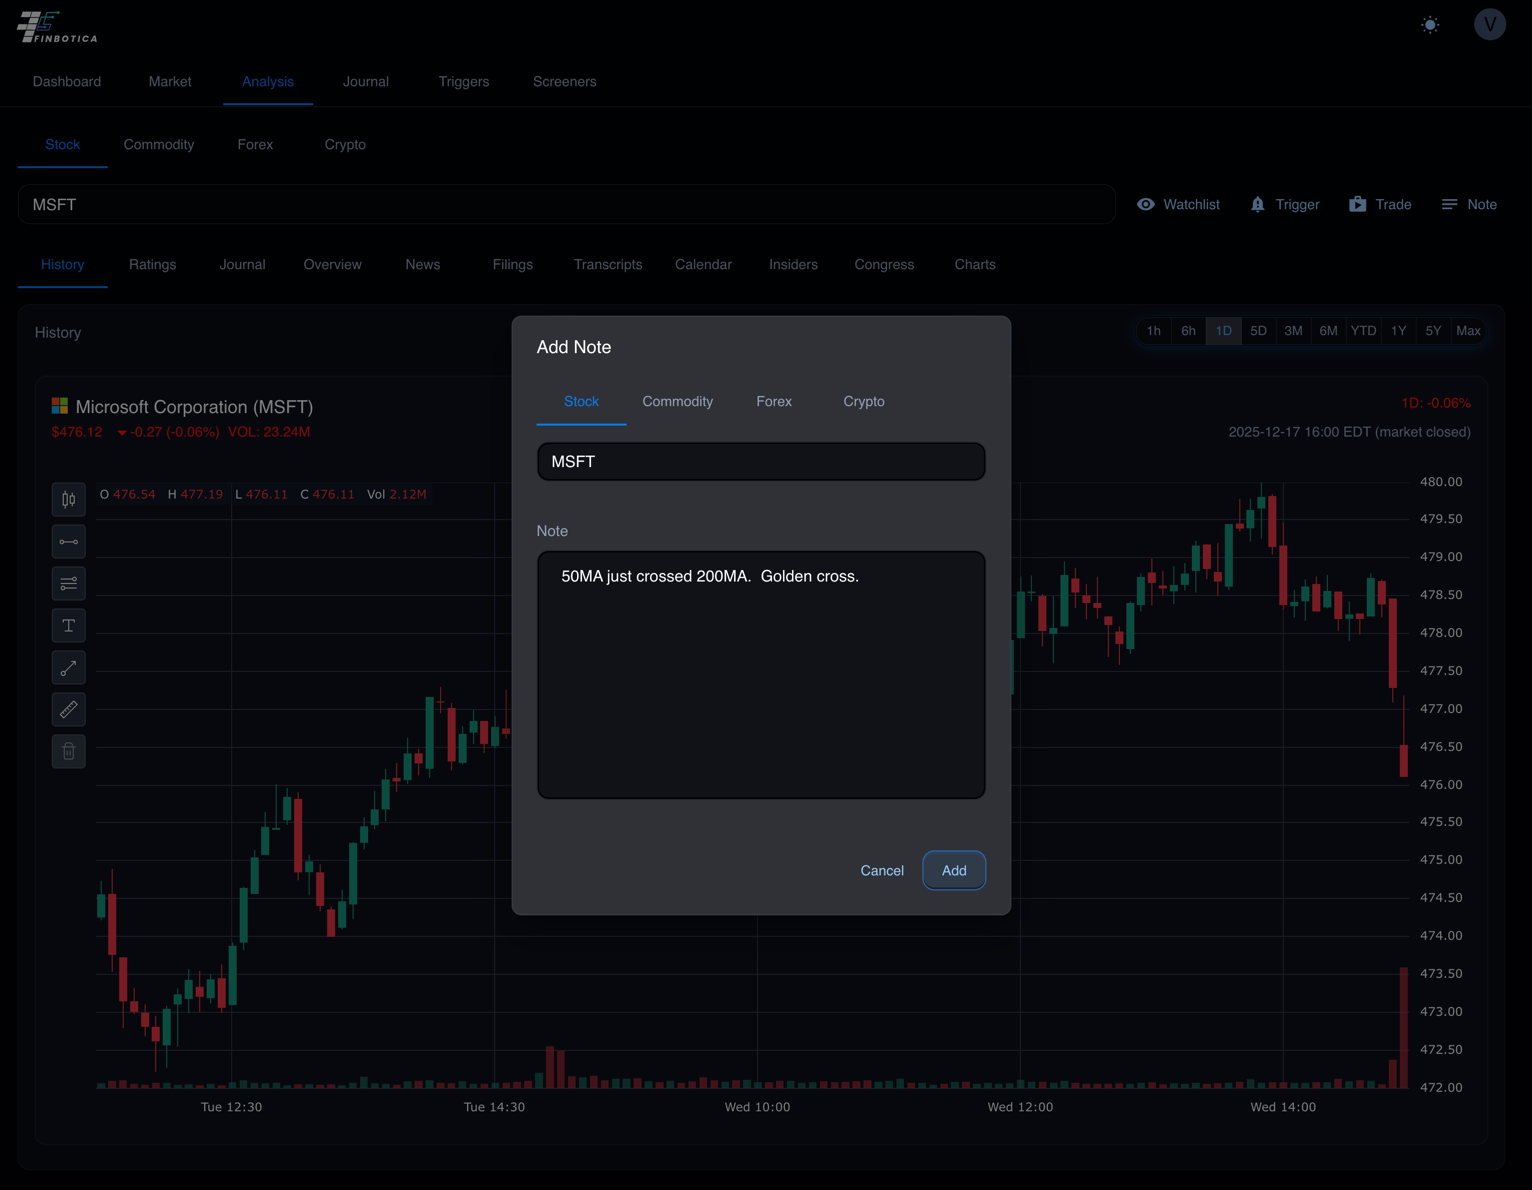Toggle the light/dark theme sun icon
1532x1190 pixels.
tap(1430, 25)
